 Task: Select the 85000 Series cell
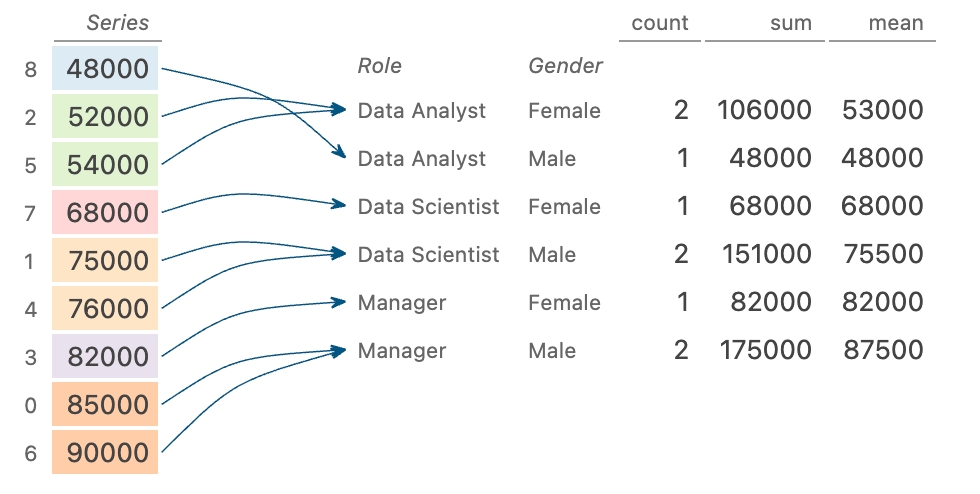(x=108, y=405)
